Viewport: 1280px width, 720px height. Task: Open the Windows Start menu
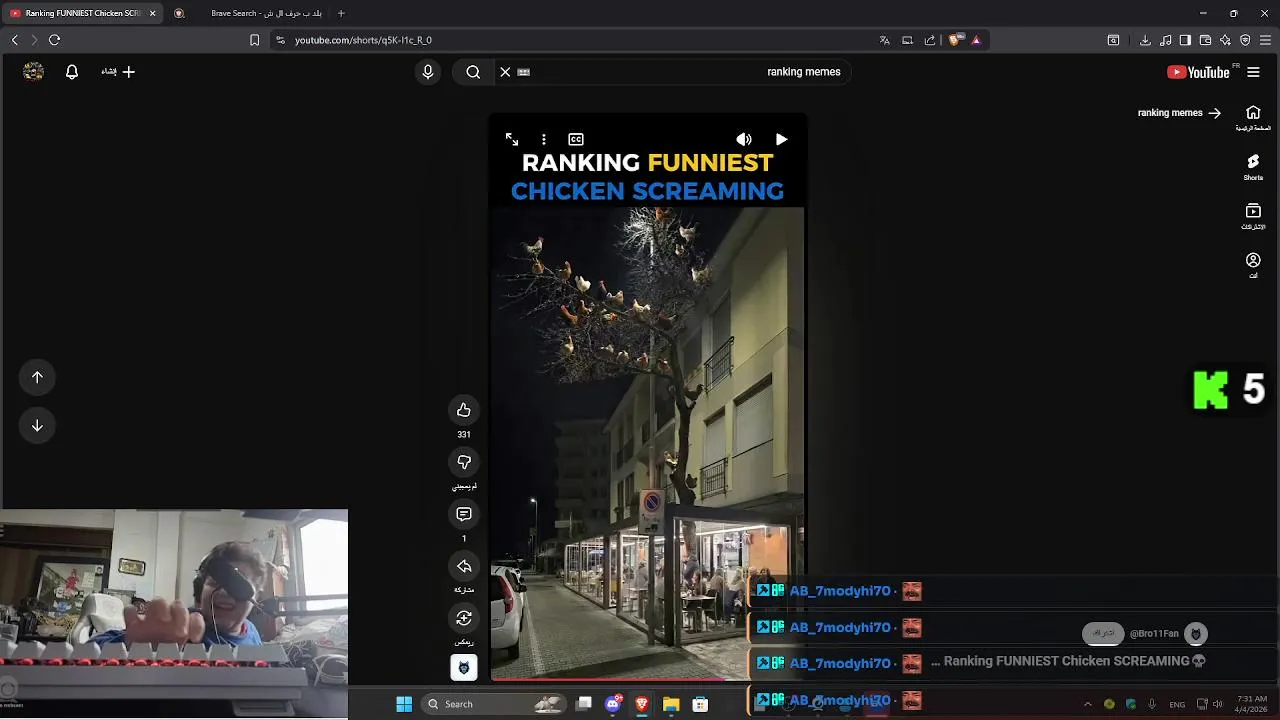pos(404,704)
